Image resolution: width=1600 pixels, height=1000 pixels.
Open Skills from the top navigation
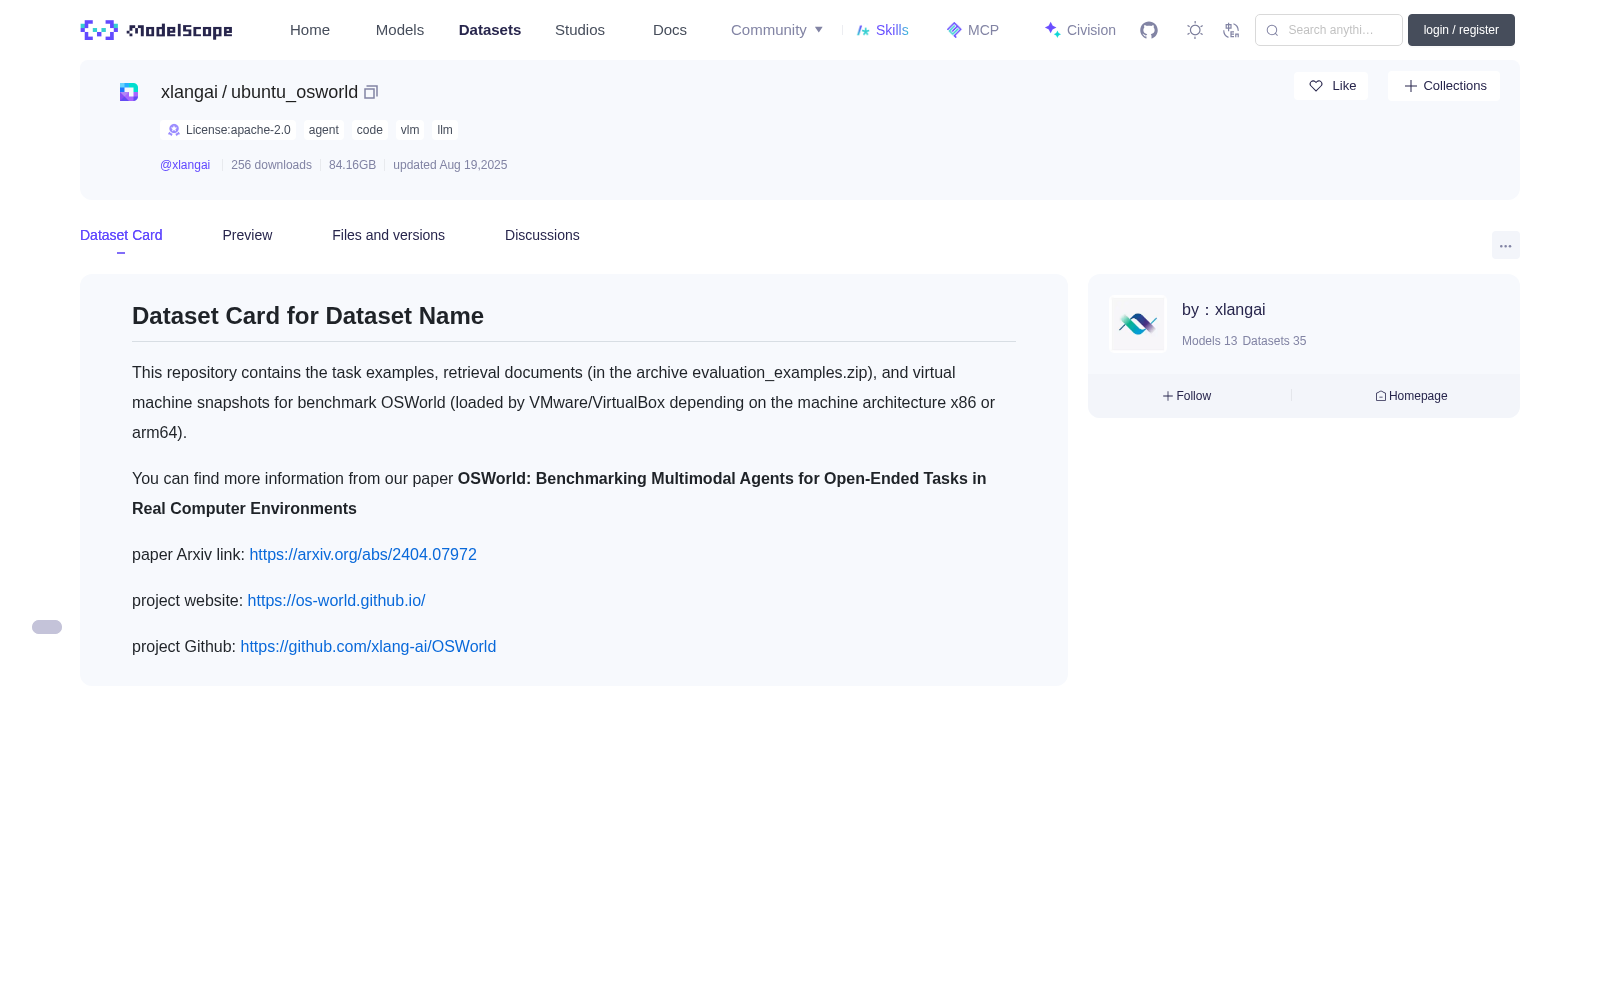point(883,30)
